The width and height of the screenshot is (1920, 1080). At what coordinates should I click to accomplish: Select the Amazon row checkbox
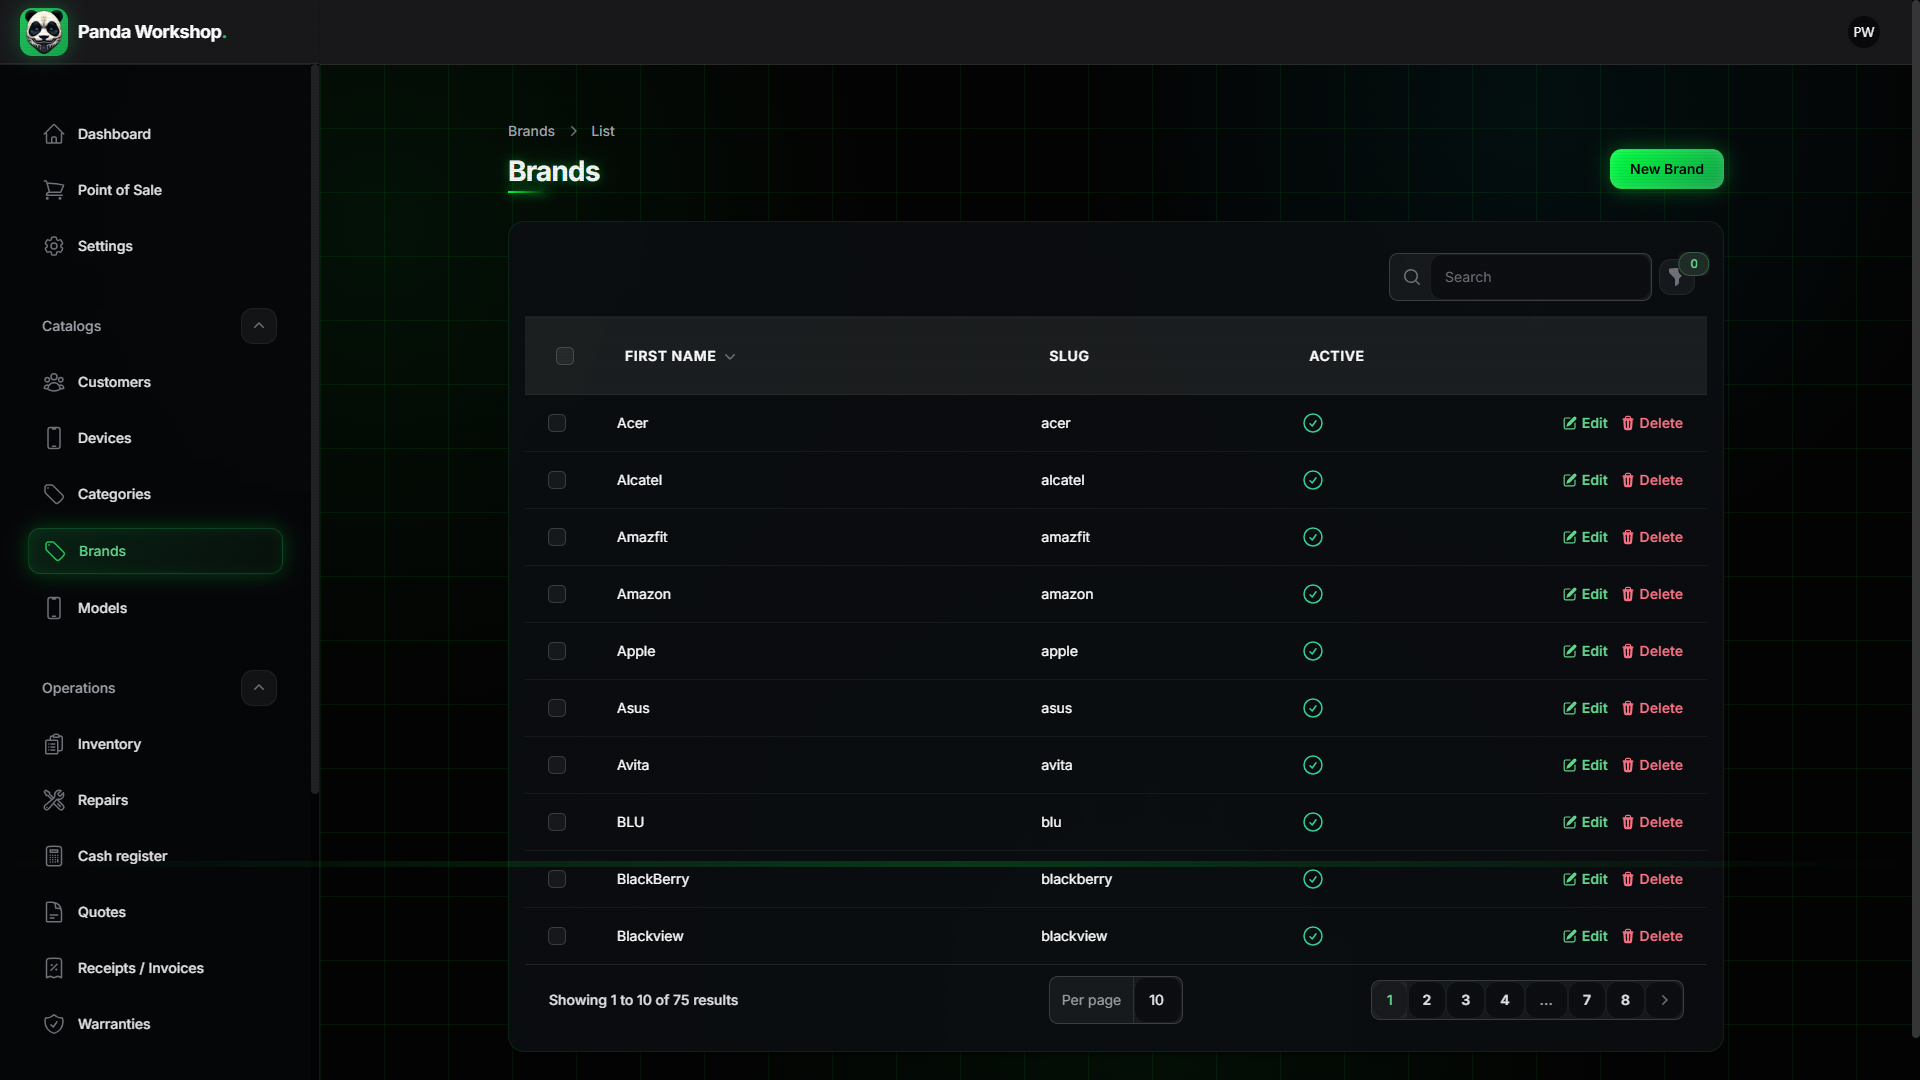pyautogui.click(x=557, y=594)
